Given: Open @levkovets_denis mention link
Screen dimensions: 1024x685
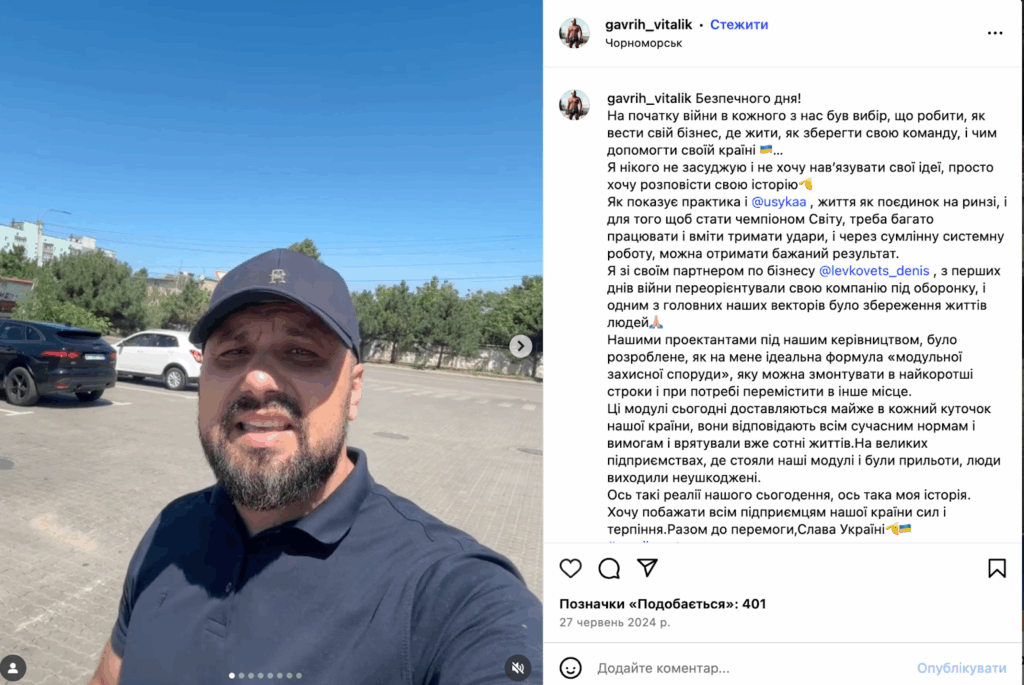Looking at the screenshot, I should [874, 270].
